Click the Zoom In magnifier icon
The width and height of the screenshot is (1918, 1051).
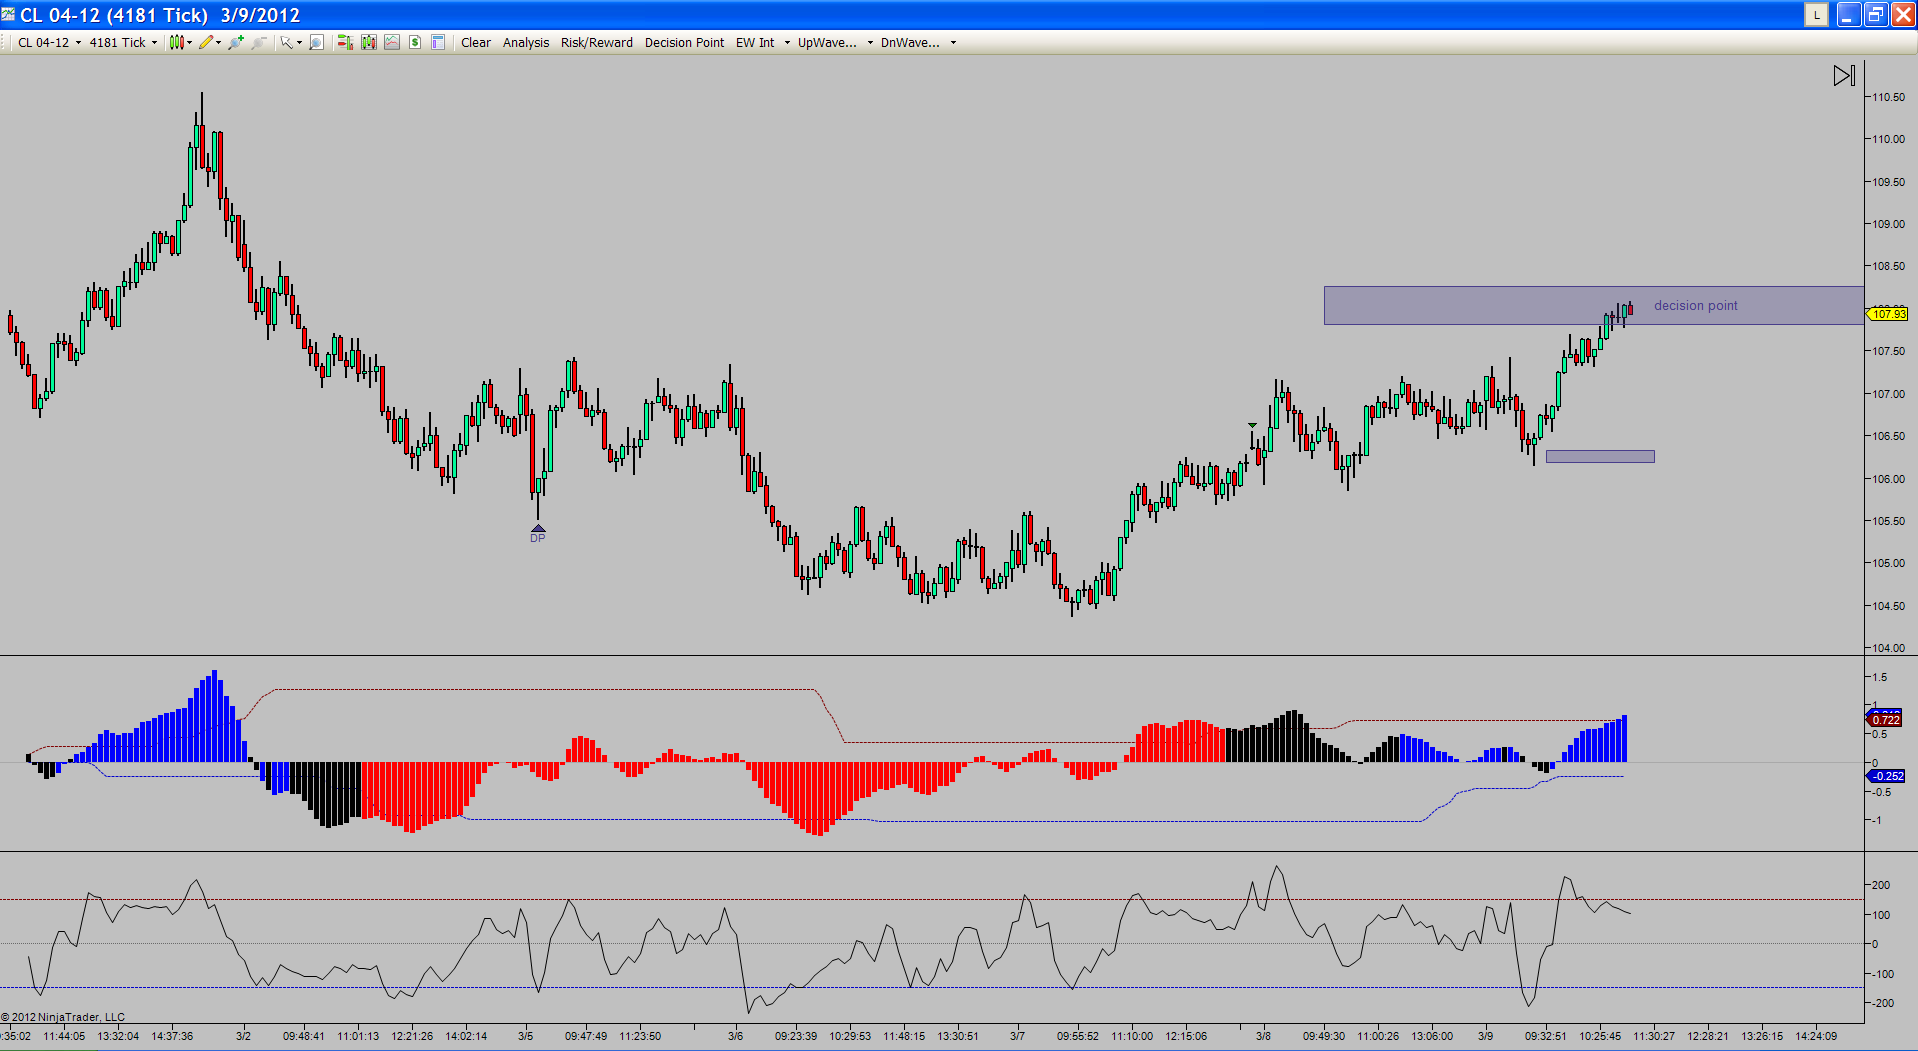pos(236,42)
